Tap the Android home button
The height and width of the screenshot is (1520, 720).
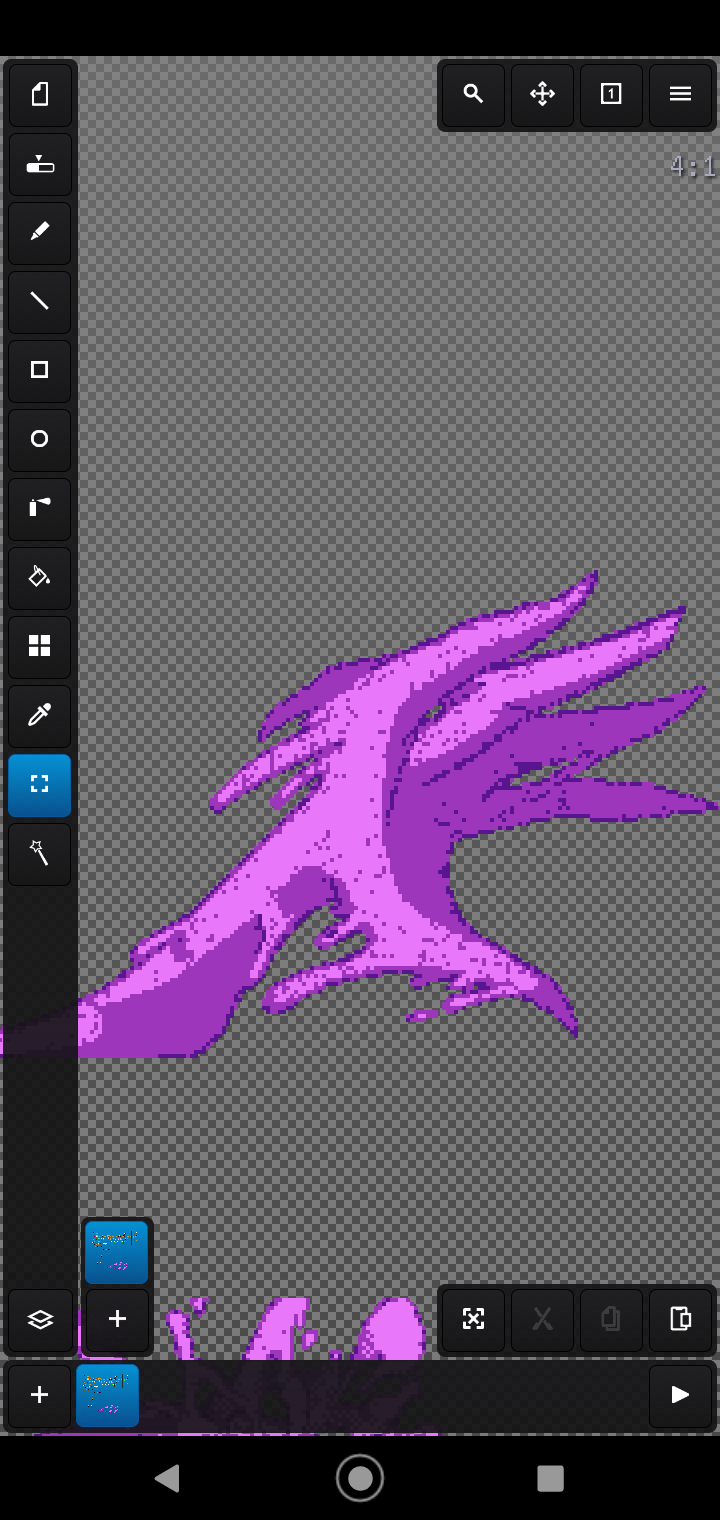360,1478
